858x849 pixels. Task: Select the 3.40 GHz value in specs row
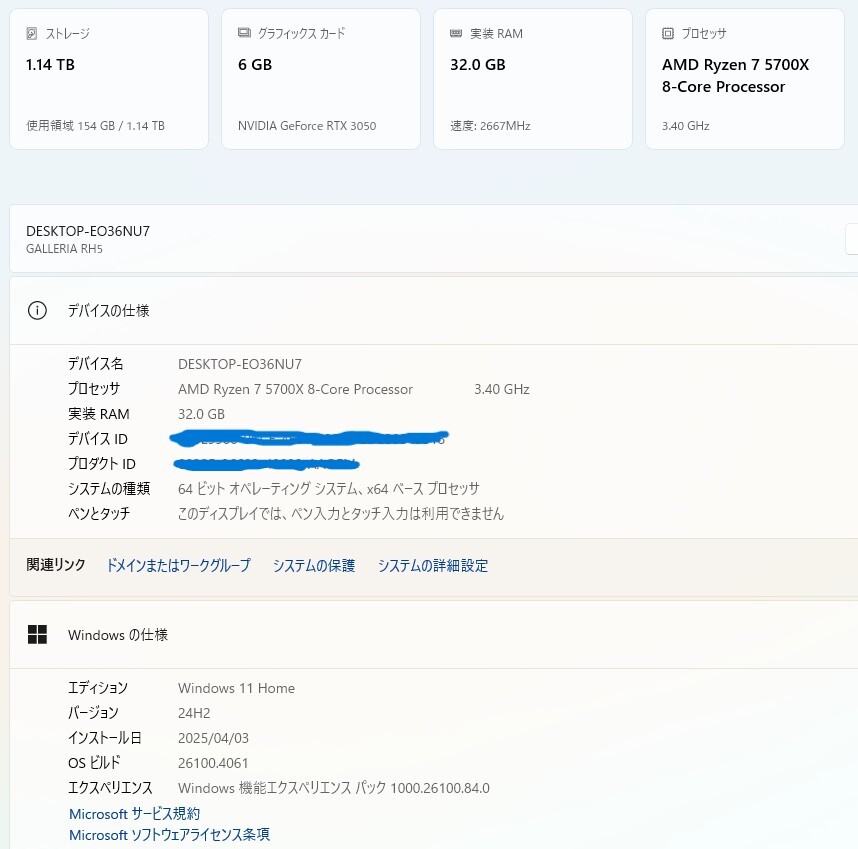(x=502, y=389)
